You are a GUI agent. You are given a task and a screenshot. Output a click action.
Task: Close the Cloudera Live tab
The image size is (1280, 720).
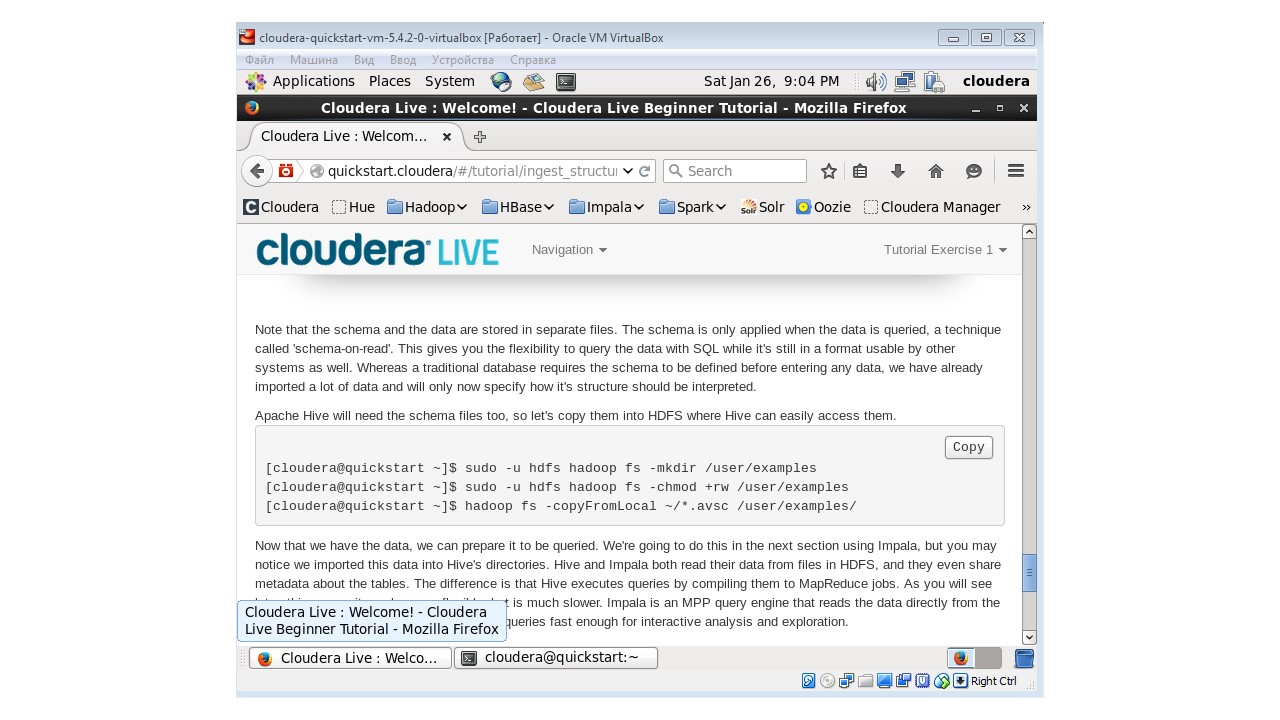click(x=447, y=137)
